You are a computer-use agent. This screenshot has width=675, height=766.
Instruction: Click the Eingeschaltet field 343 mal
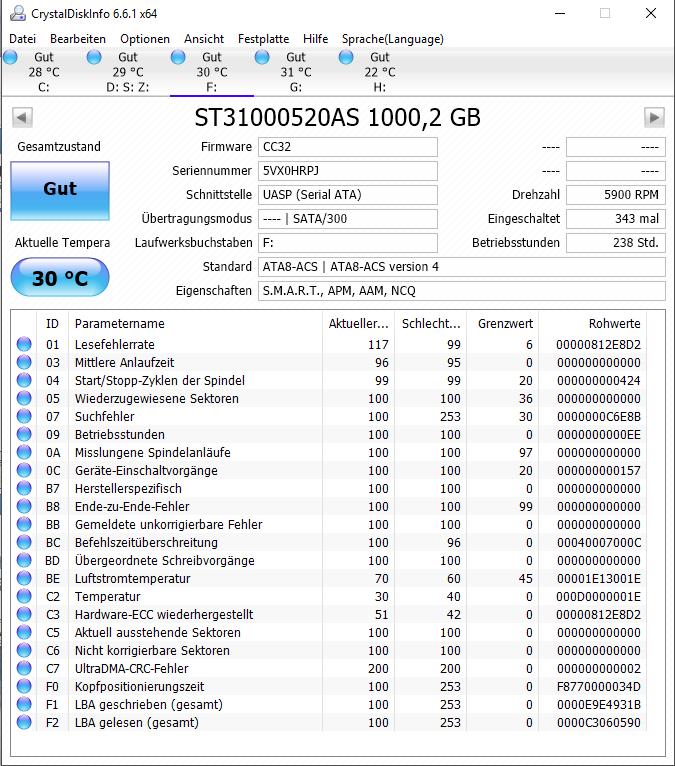tap(616, 219)
